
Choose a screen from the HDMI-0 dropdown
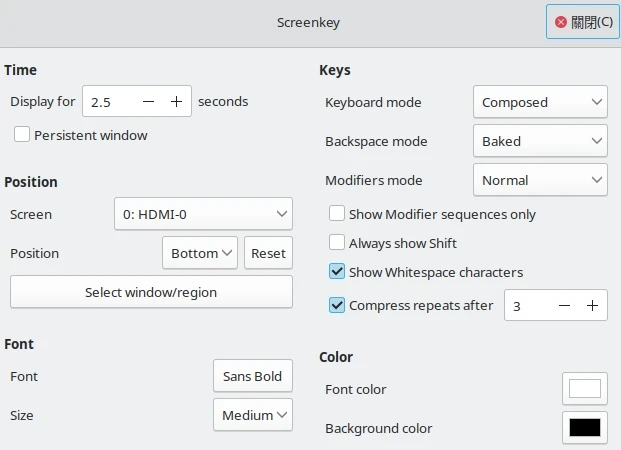click(x=204, y=214)
